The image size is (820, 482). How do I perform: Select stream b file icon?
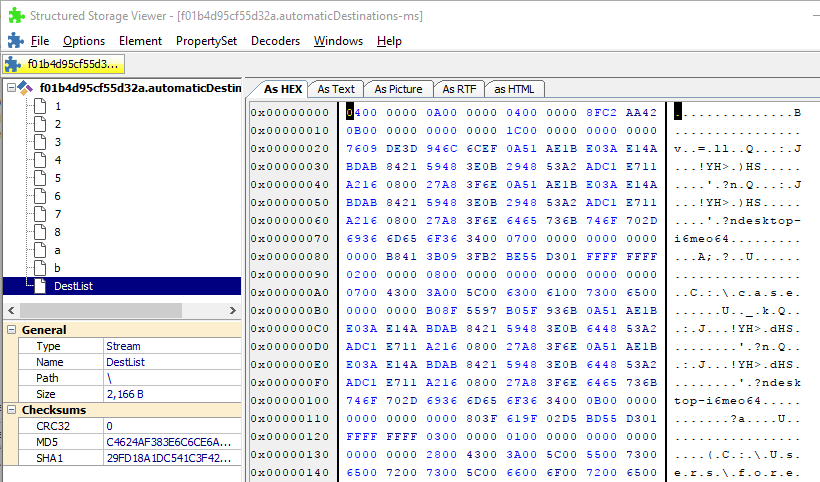(x=40, y=268)
